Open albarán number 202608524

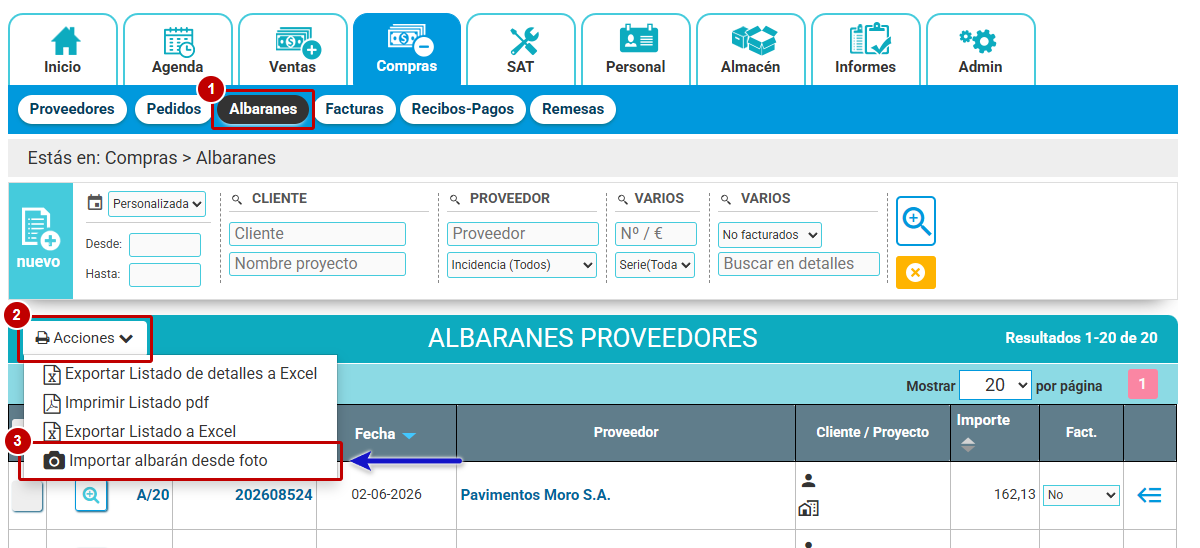[x=274, y=495]
